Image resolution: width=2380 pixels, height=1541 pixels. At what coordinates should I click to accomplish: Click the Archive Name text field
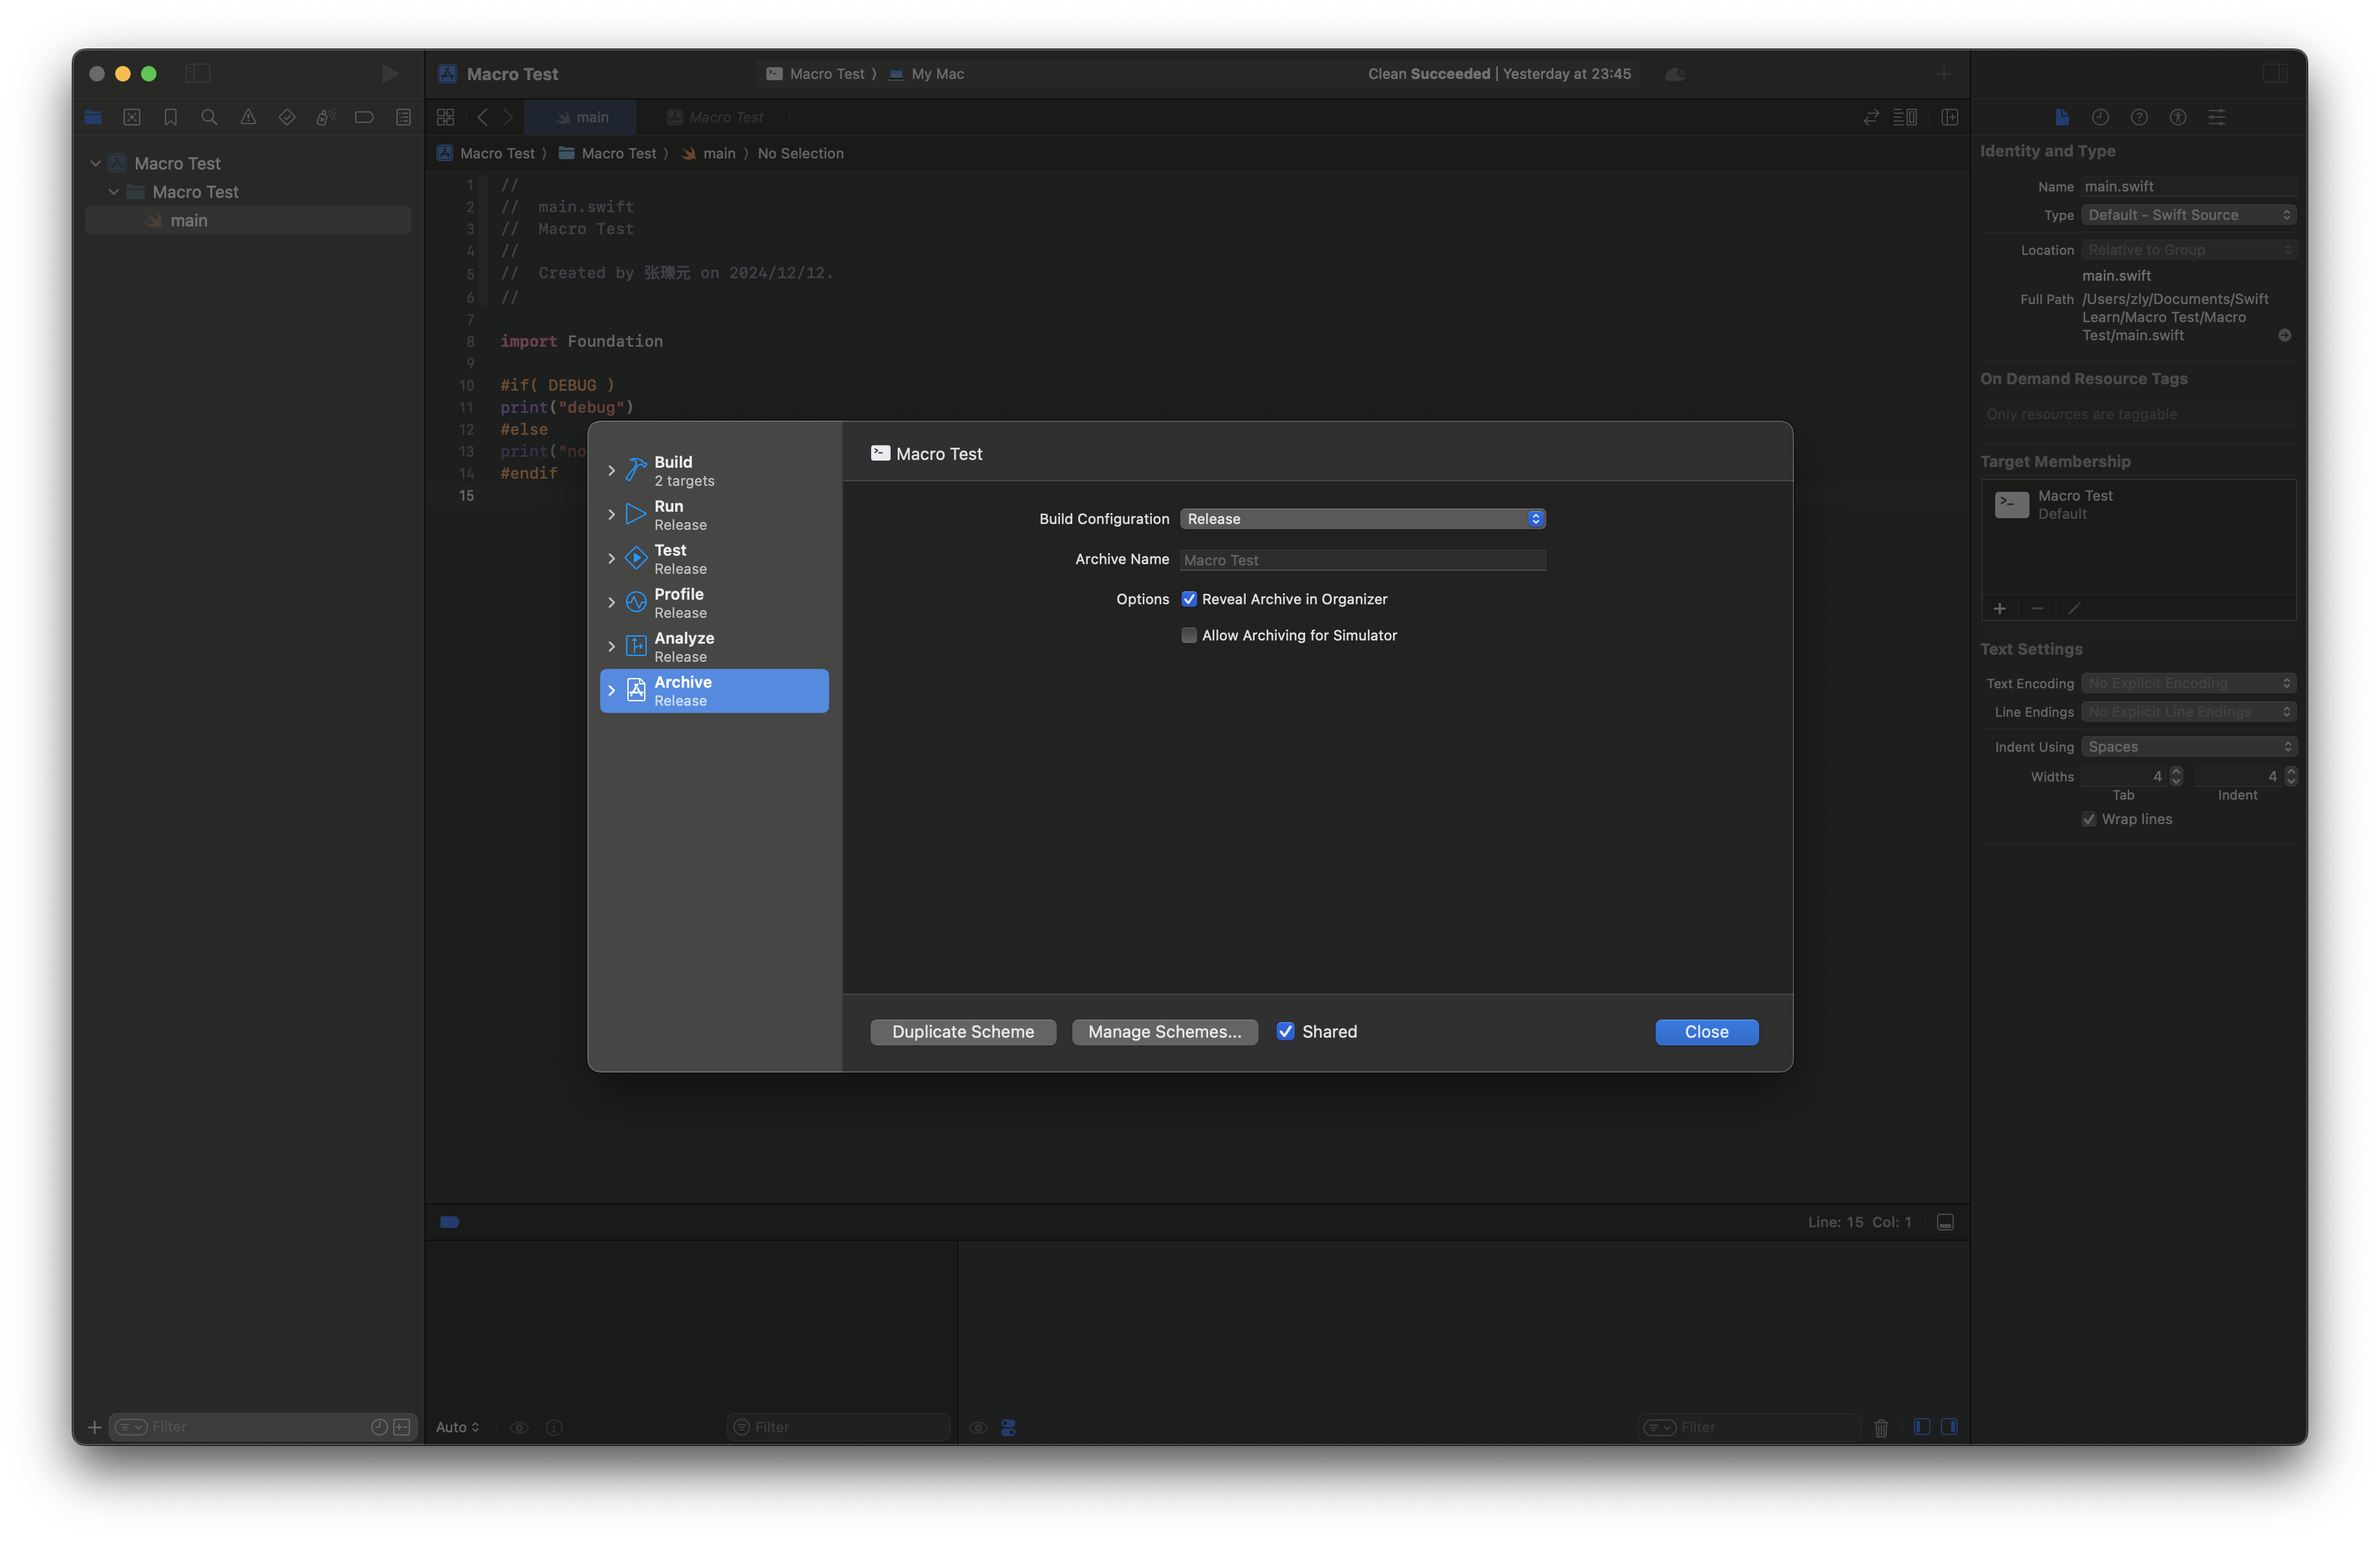(x=1363, y=560)
